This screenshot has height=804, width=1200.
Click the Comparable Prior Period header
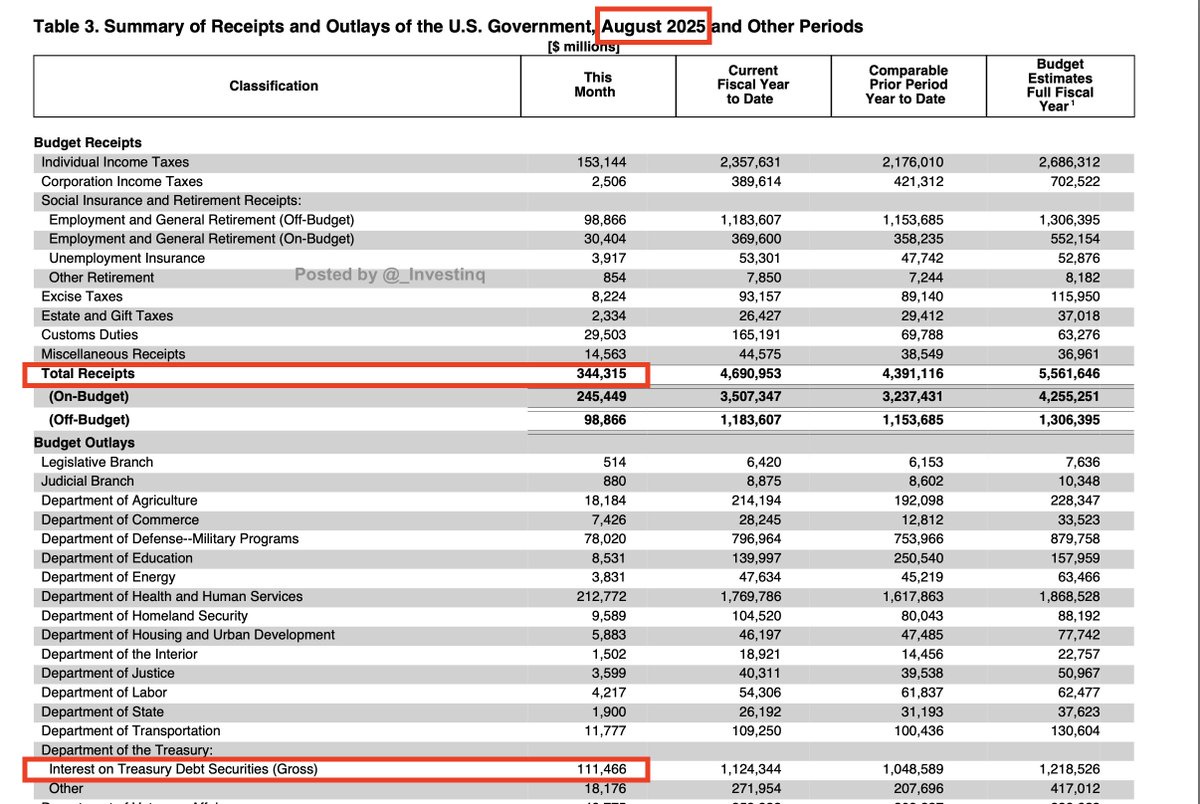point(907,85)
